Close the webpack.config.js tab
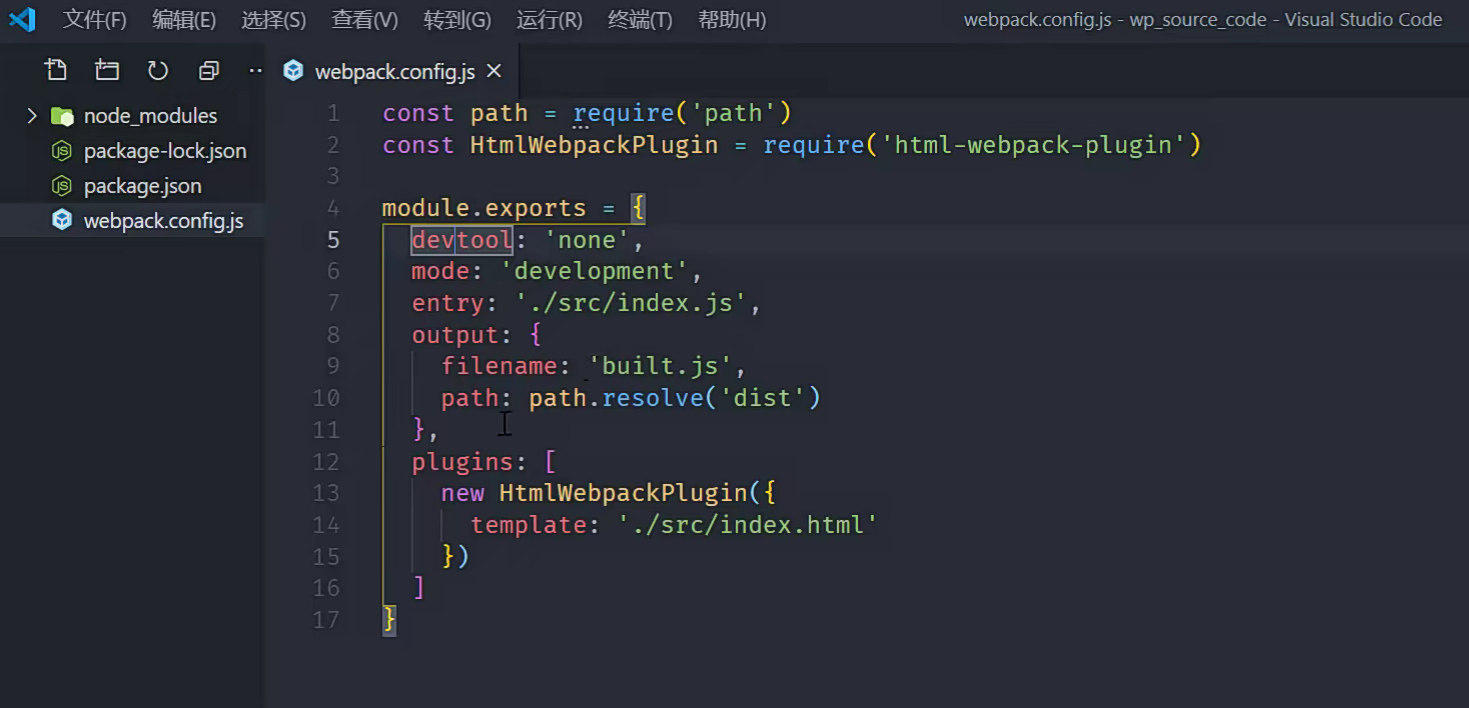The height and width of the screenshot is (708, 1469). pyautogui.click(x=494, y=71)
